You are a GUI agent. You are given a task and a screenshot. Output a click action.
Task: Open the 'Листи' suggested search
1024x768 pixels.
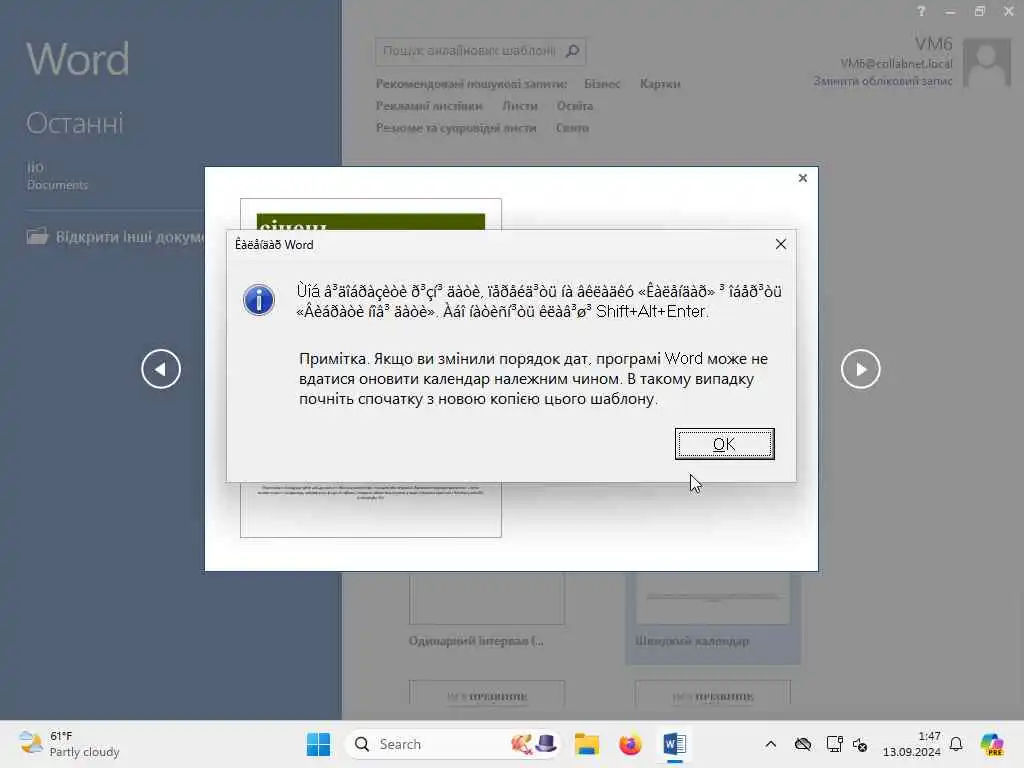point(520,106)
